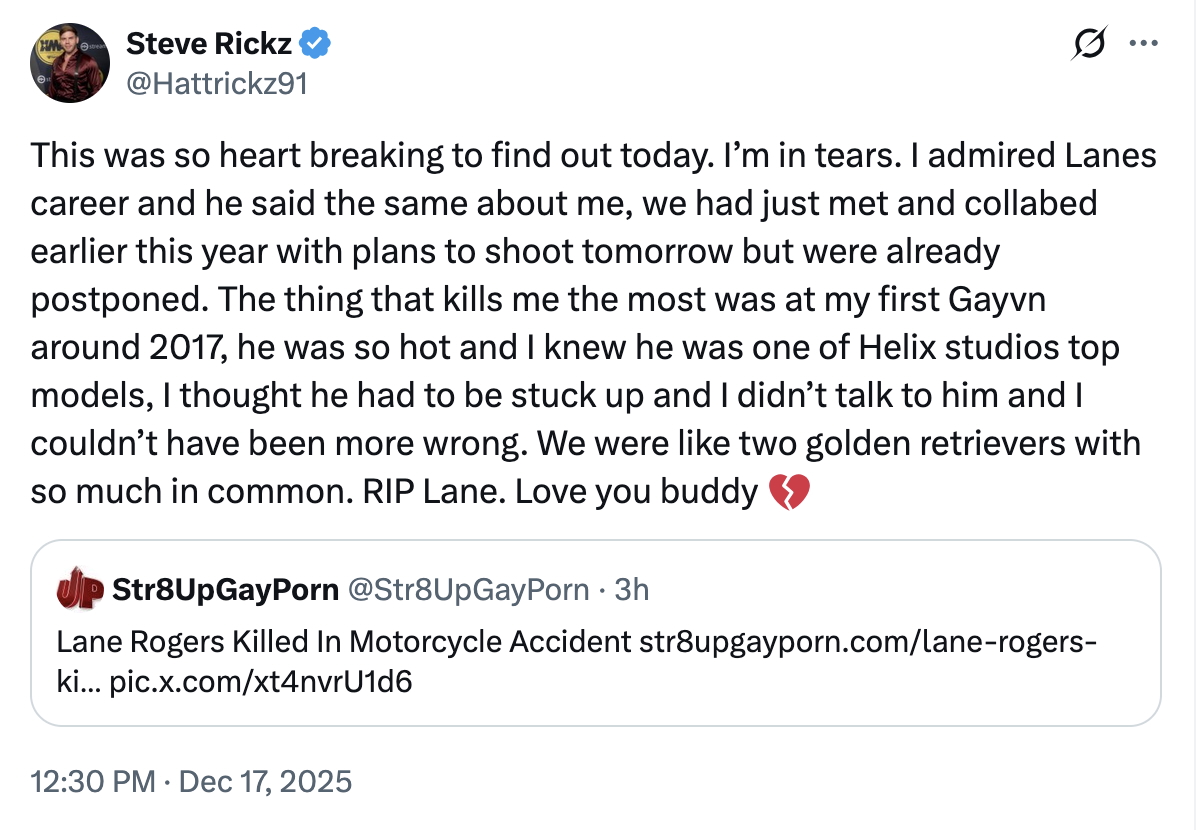Click the quoted post's 3h timestamp
This screenshot has height=830, width=1200.
(632, 590)
